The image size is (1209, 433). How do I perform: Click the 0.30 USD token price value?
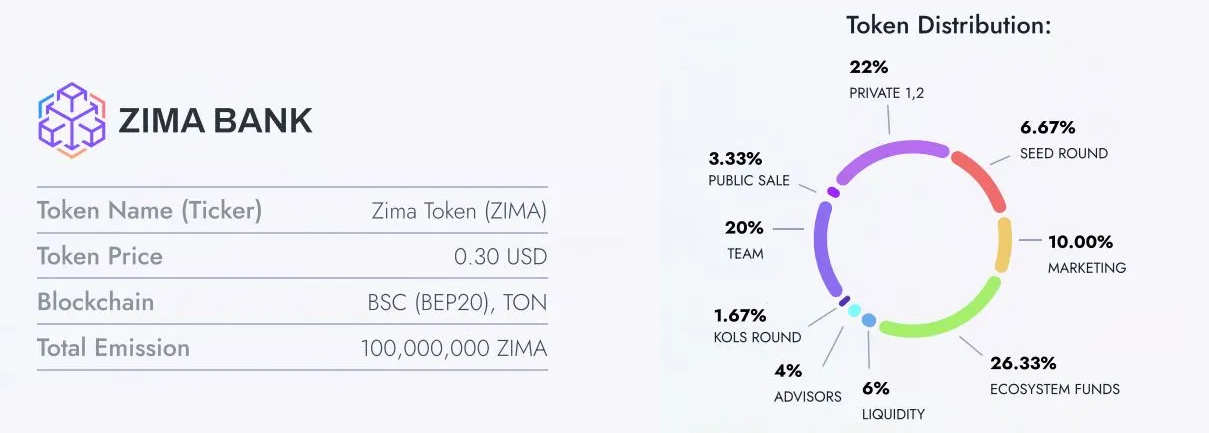(x=500, y=256)
